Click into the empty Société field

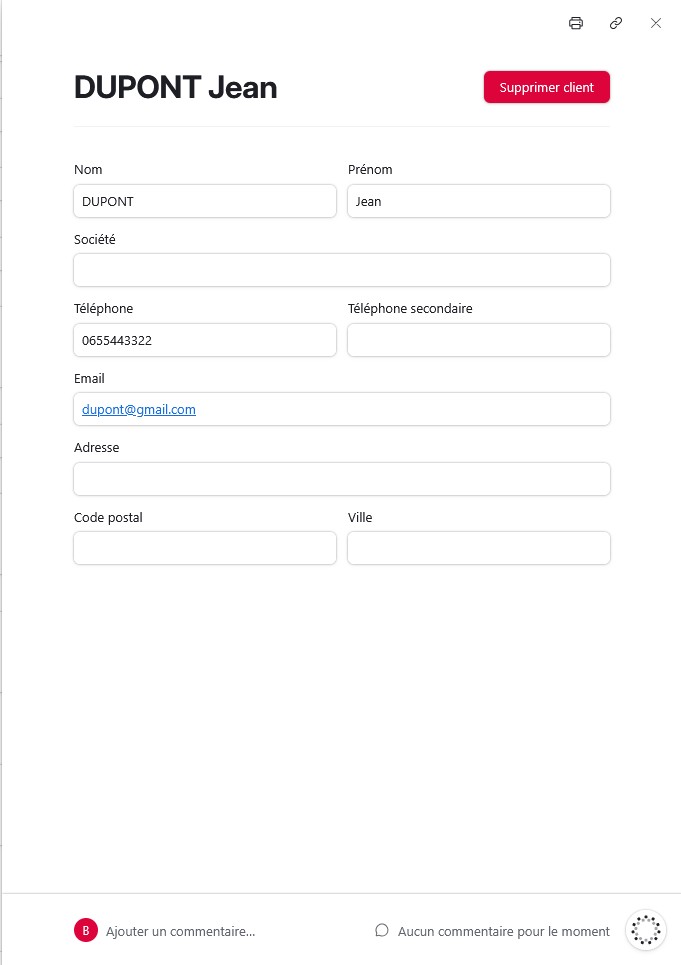click(x=341, y=270)
